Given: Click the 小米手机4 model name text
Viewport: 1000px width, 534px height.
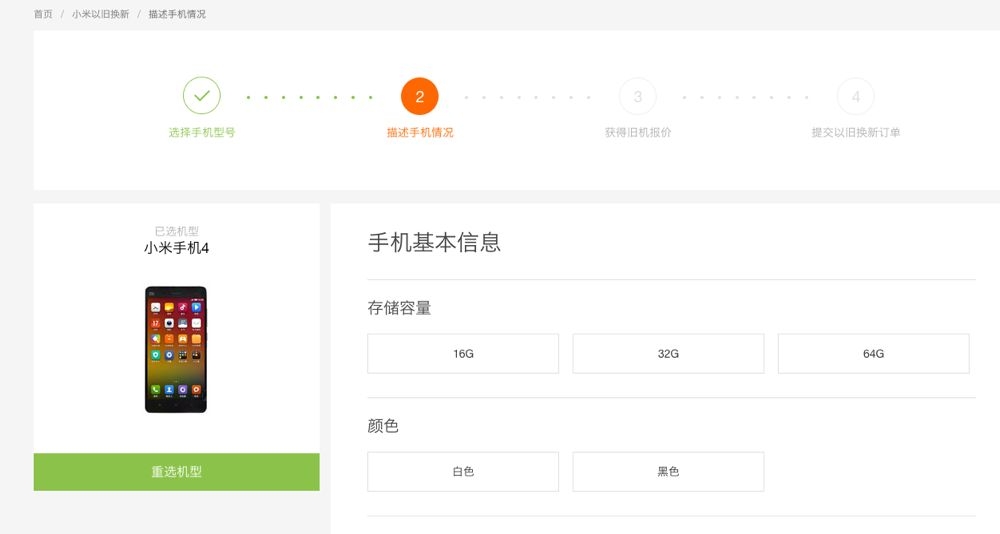Looking at the screenshot, I should point(176,248).
